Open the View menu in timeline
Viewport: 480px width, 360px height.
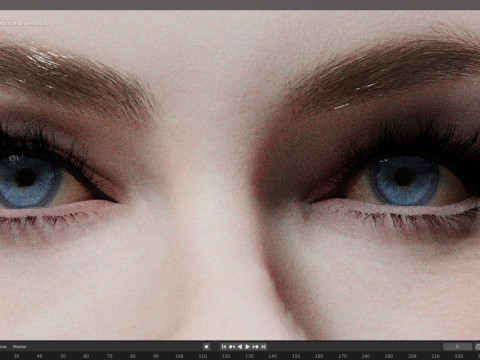3,347
